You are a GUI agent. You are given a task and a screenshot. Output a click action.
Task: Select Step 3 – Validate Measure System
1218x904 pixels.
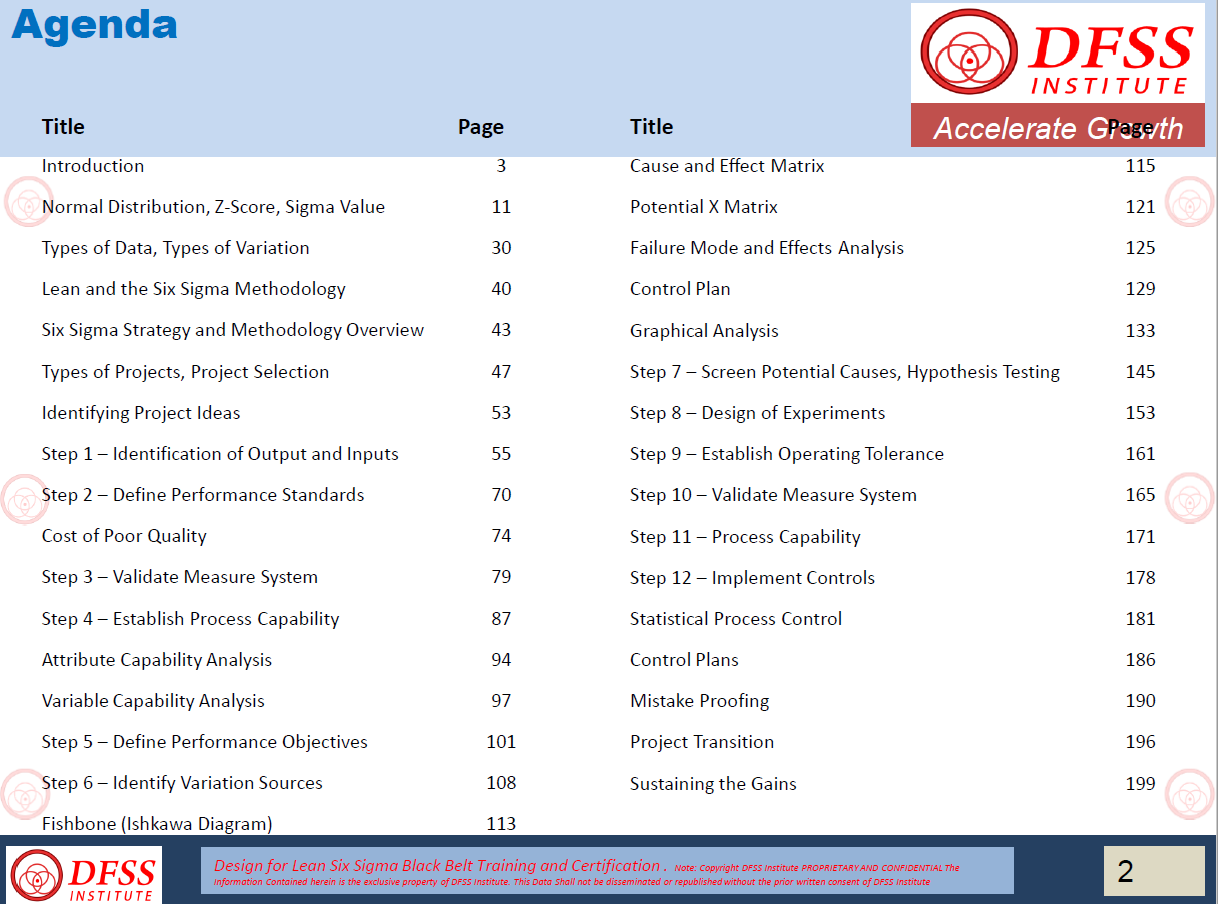click(x=180, y=577)
